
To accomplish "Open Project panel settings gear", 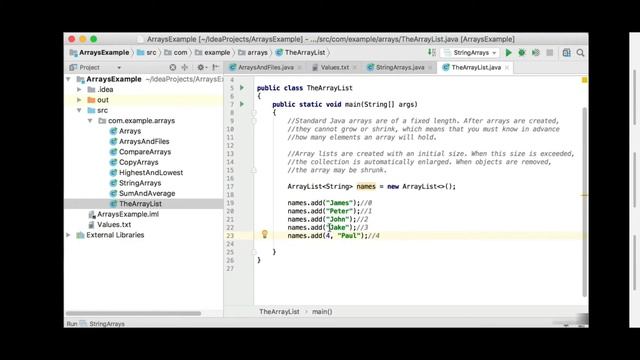I will coord(201,67).
